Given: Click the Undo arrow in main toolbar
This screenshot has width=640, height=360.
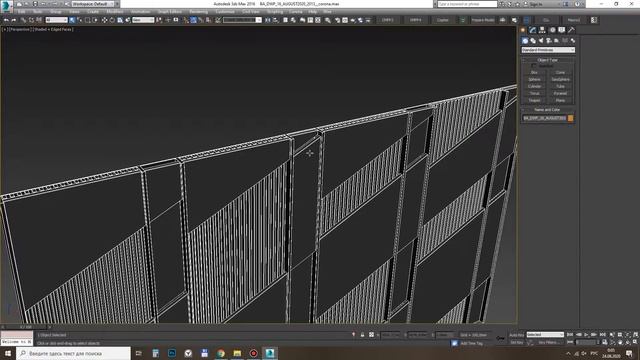Looking at the screenshot, I should pyautogui.click(x=6, y=20).
